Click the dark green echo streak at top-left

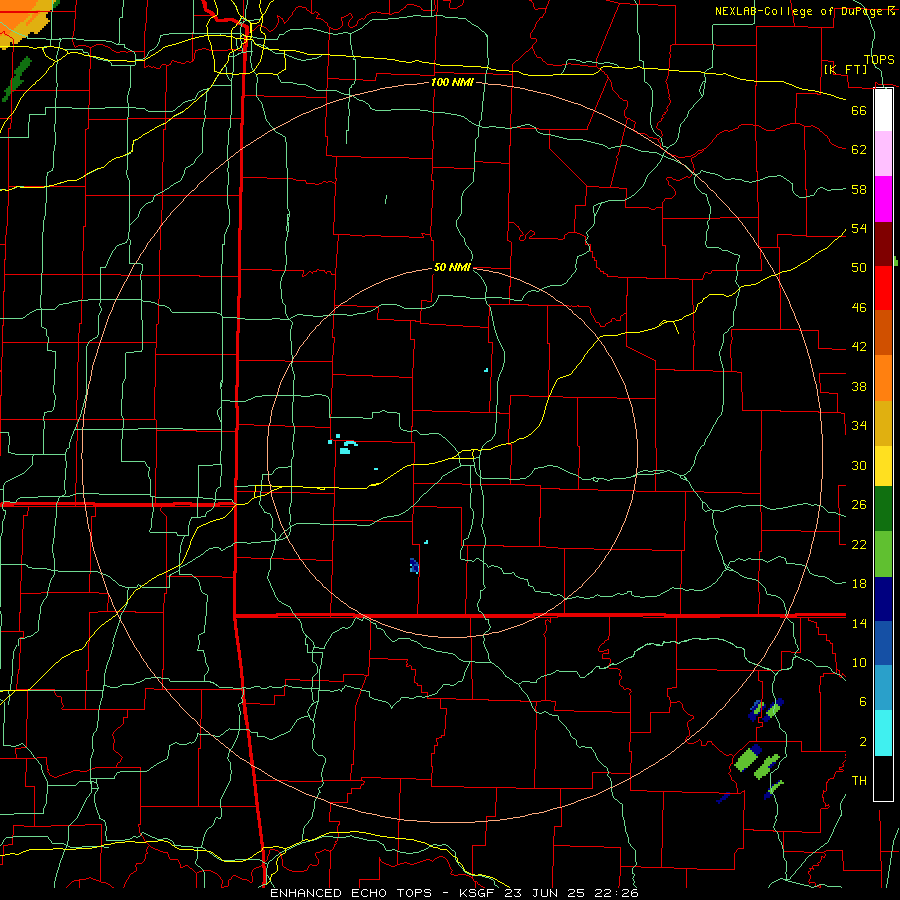[x=16, y=79]
